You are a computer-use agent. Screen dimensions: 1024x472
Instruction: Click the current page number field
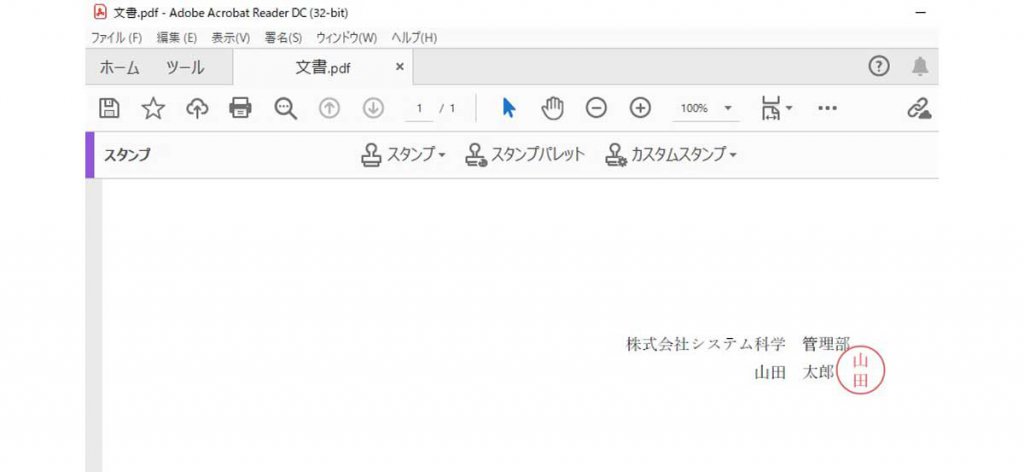419,108
